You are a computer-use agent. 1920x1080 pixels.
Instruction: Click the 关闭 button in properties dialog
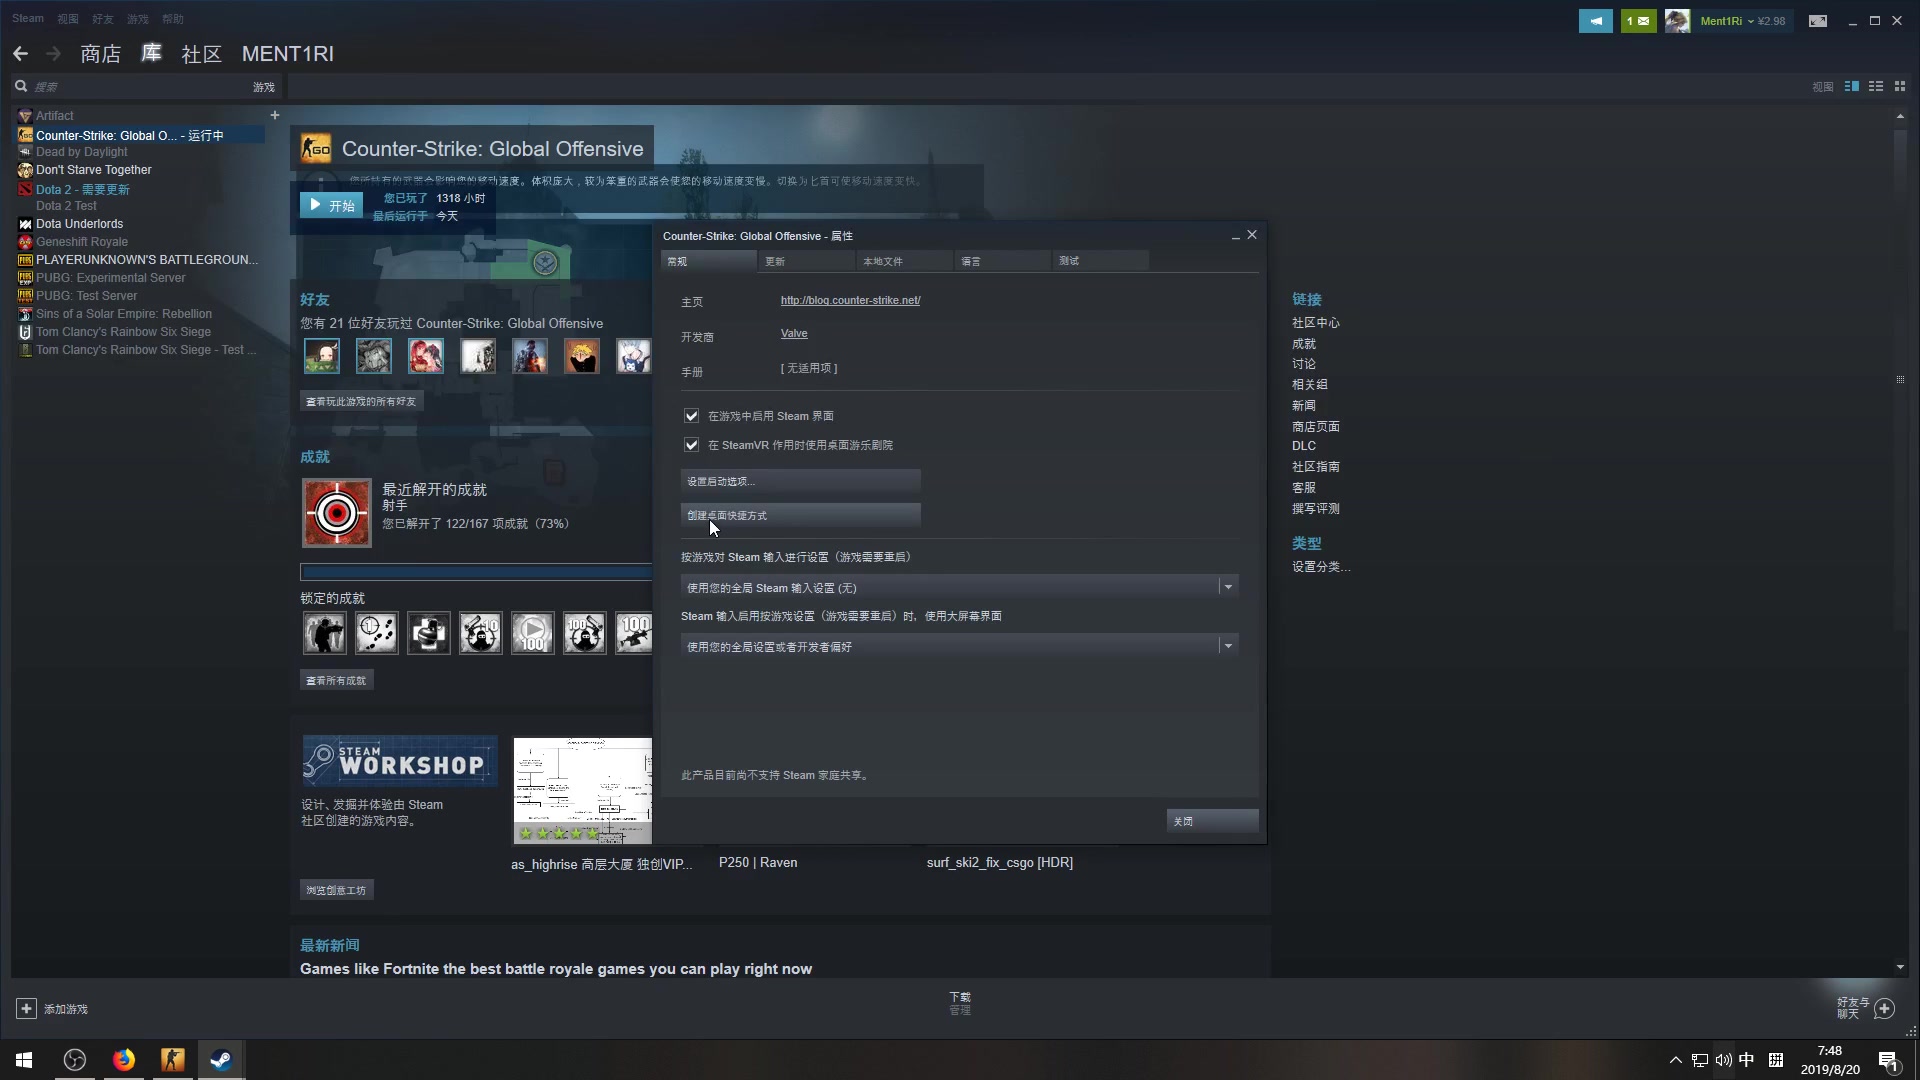pyautogui.click(x=1212, y=821)
